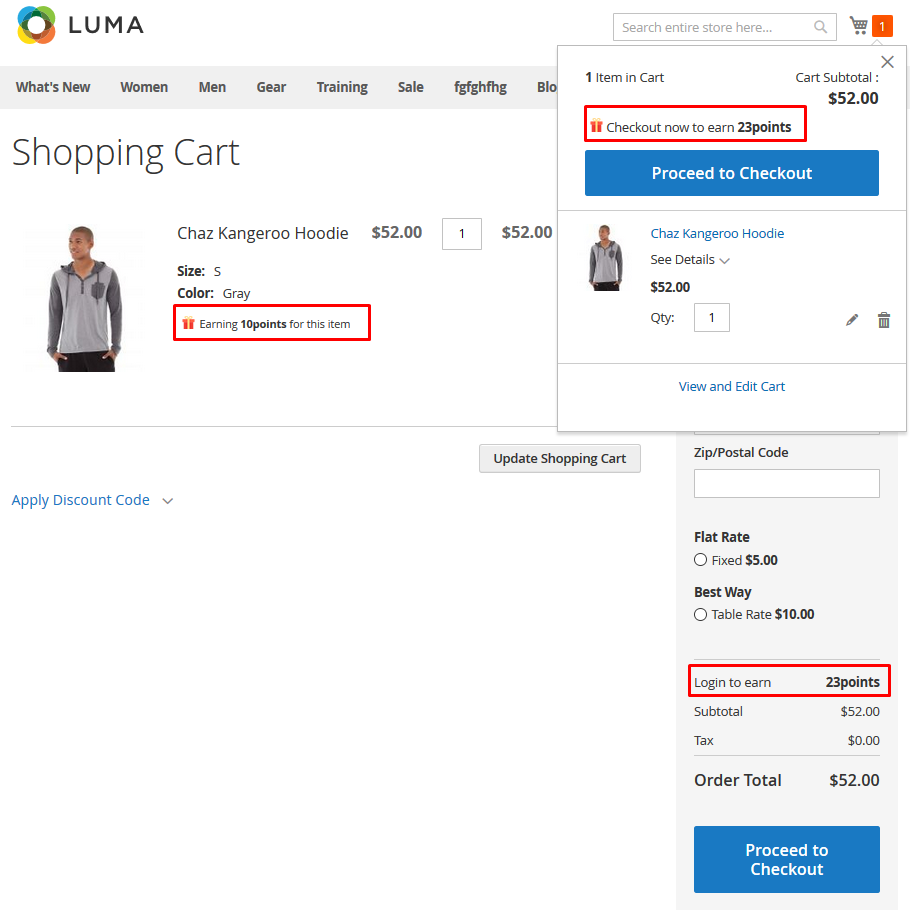This screenshot has width=910, height=910.
Task: Click gift icon beside Earning 10points
Action: (188, 323)
